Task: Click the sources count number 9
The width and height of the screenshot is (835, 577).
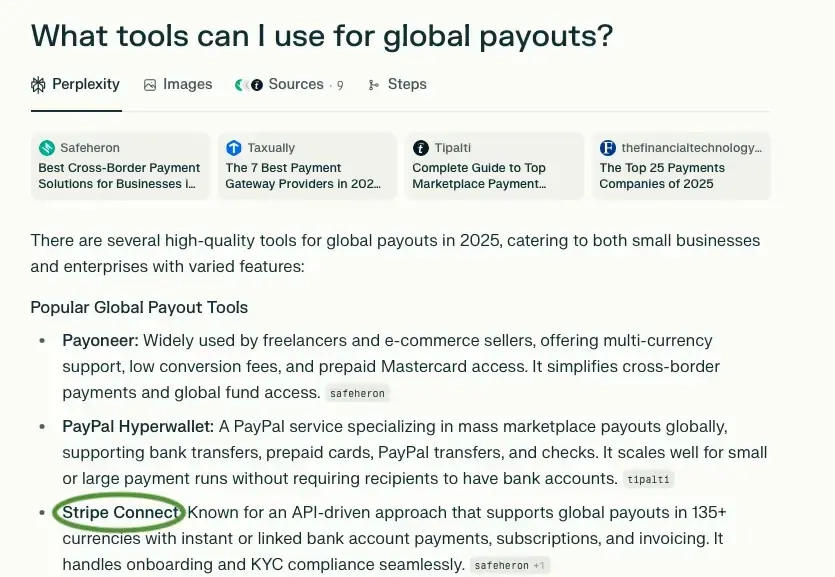Action: [x=340, y=85]
